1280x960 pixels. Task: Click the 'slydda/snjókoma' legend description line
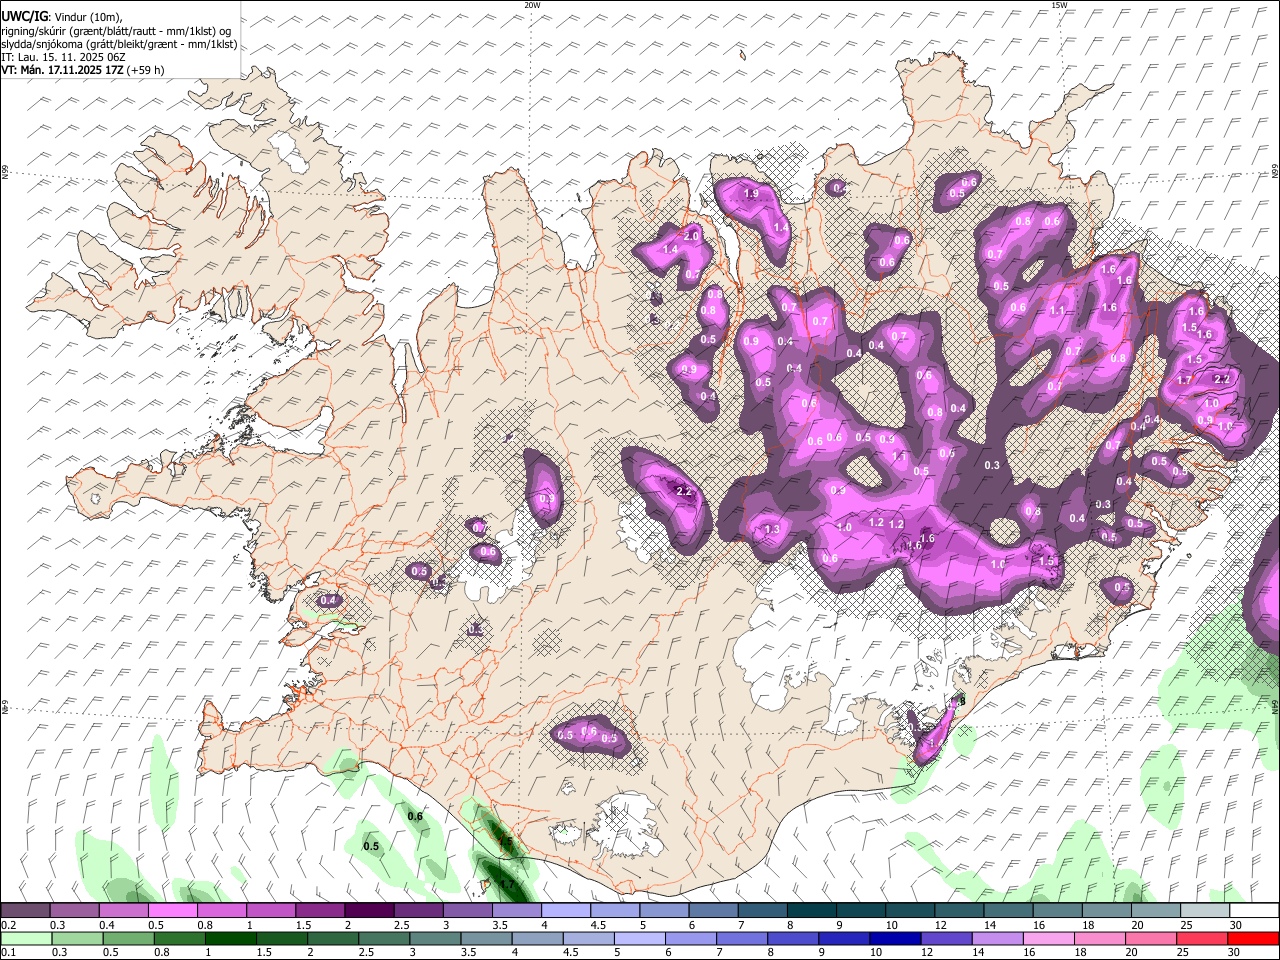point(119,44)
